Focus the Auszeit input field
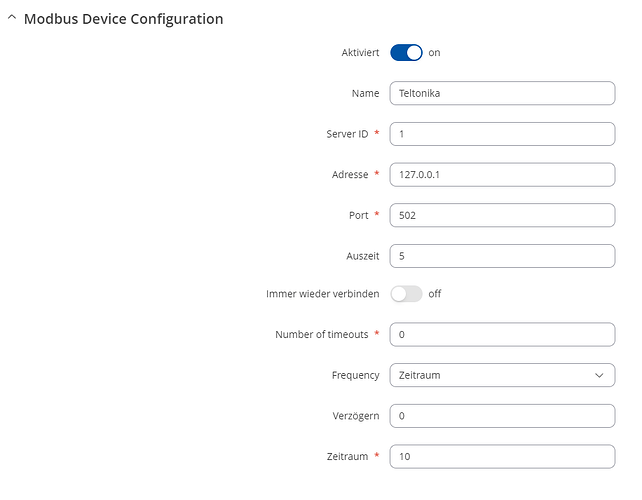The width and height of the screenshot is (642, 500). [502, 256]
